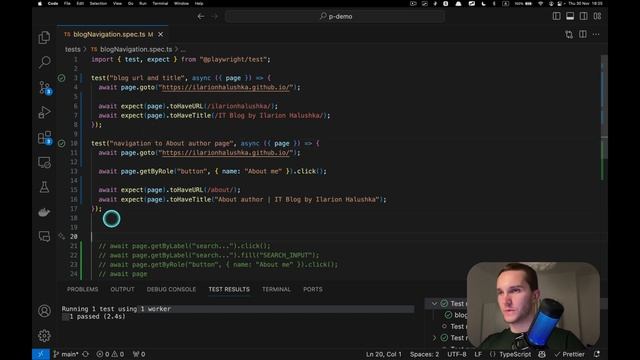640x360 pixels.
Task: Open the Docker whale view
Action: click(x=44, y=212)
